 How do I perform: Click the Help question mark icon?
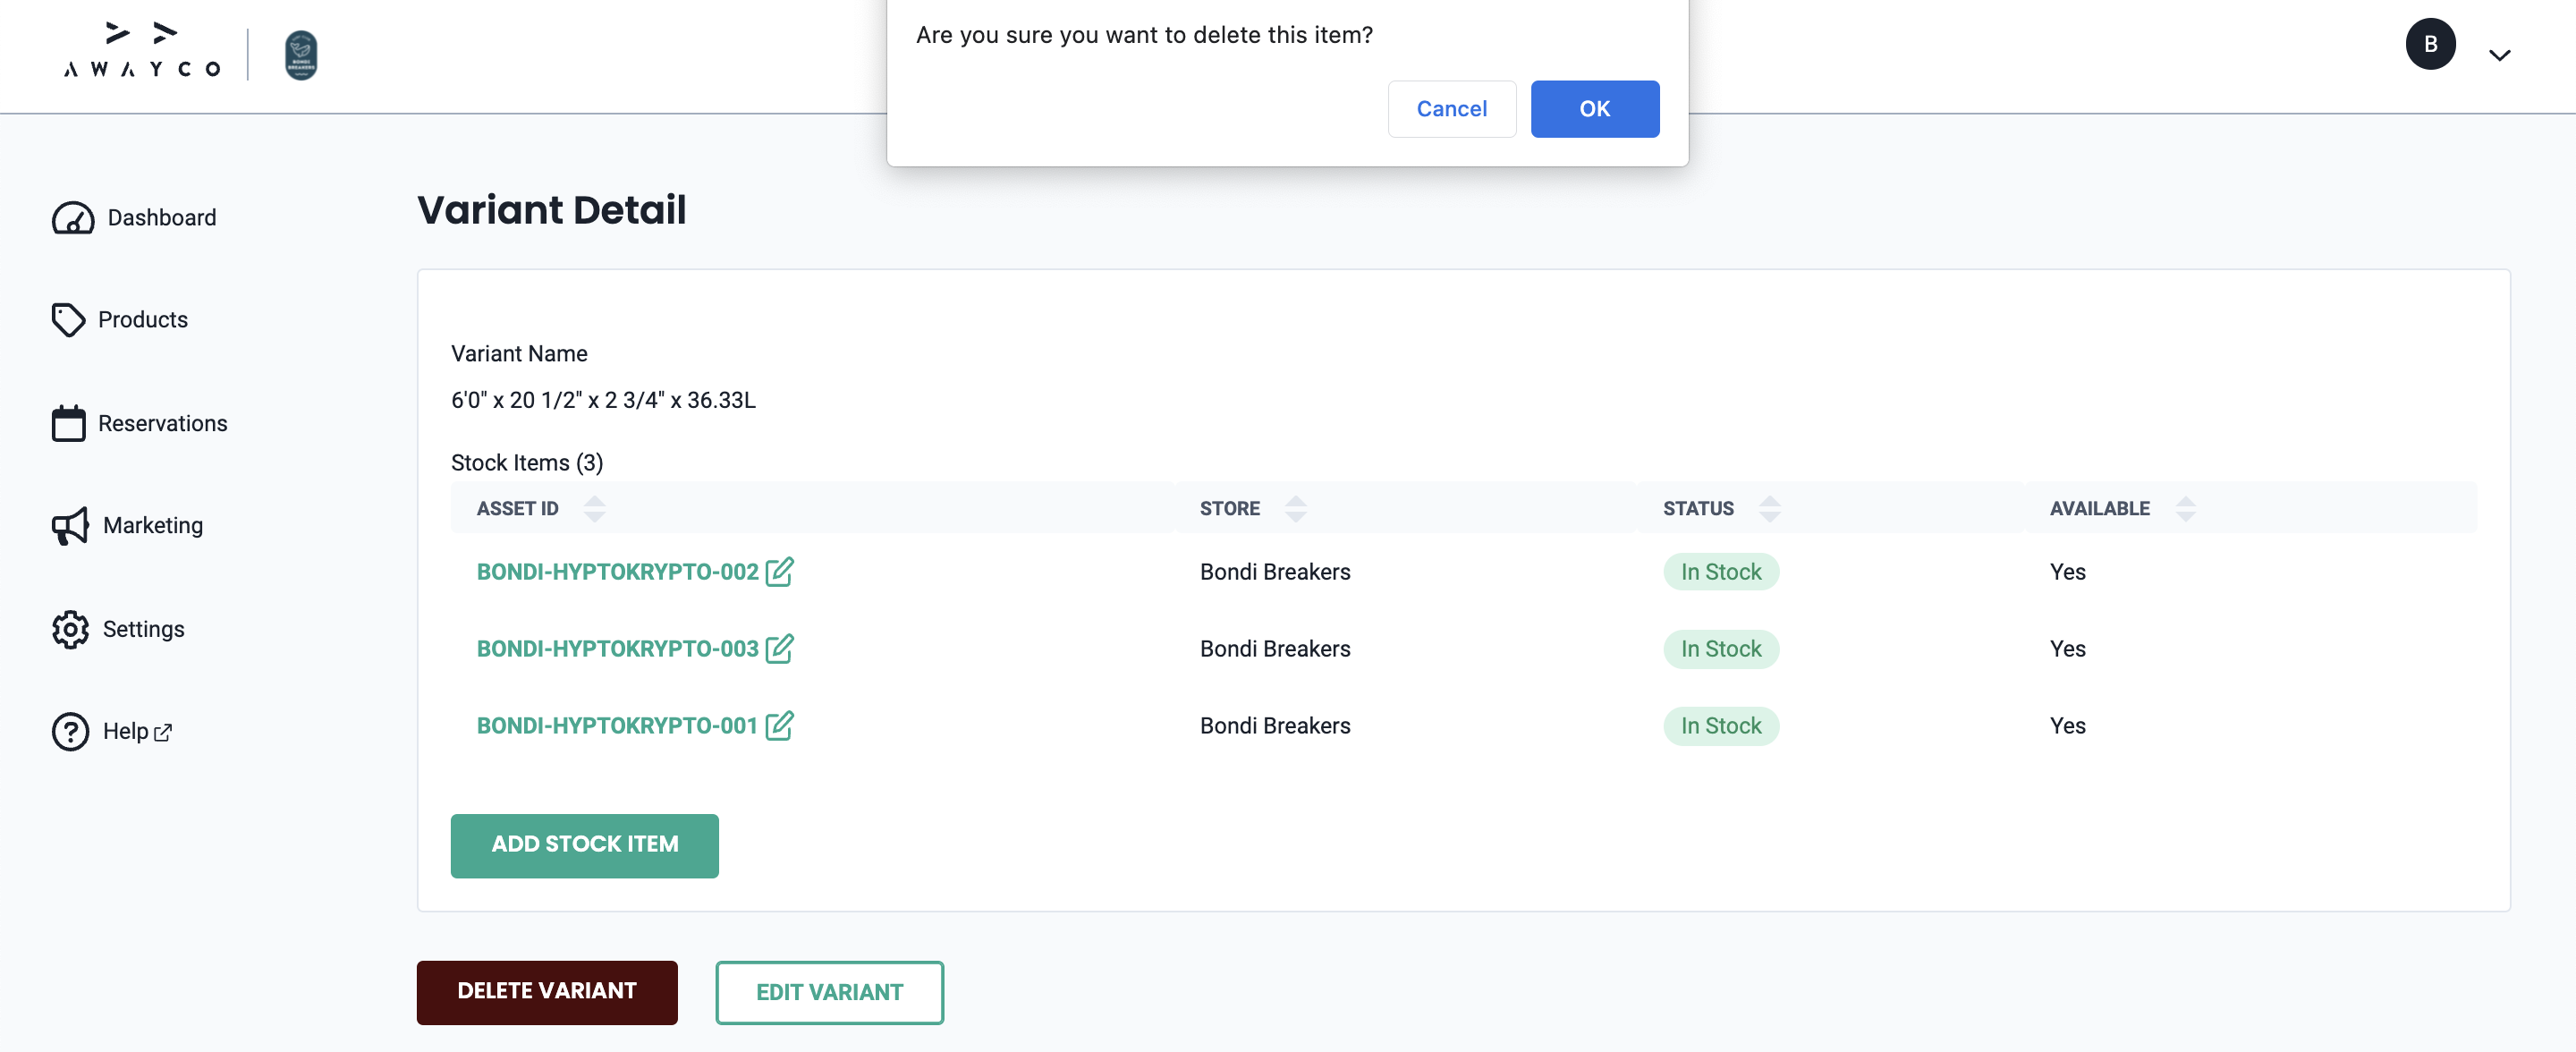(x=70, y=731)
